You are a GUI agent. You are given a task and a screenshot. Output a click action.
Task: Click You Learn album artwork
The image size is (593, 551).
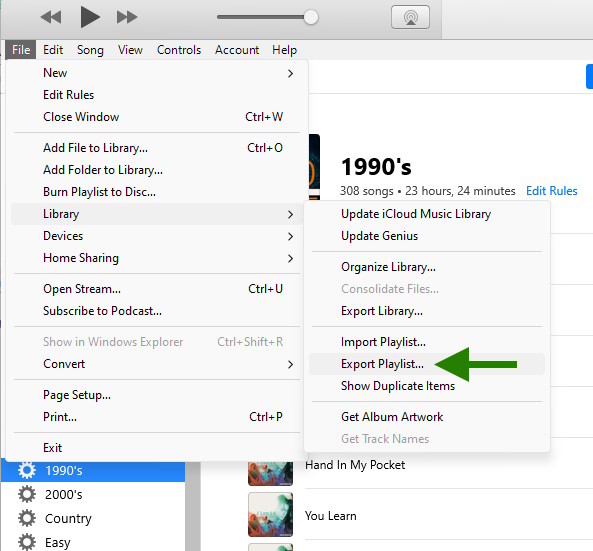click(270, 514)
